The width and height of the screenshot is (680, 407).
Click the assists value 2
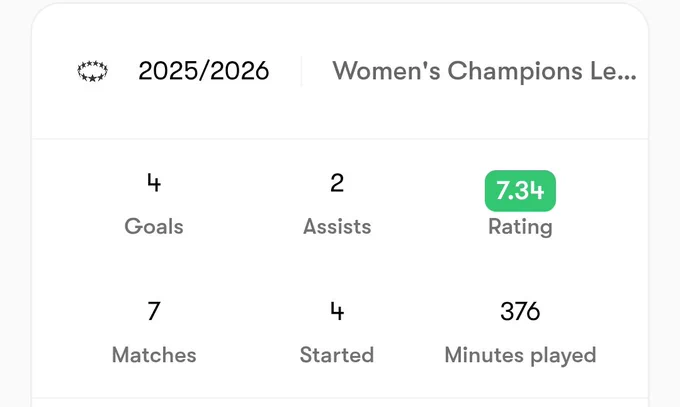337,183
